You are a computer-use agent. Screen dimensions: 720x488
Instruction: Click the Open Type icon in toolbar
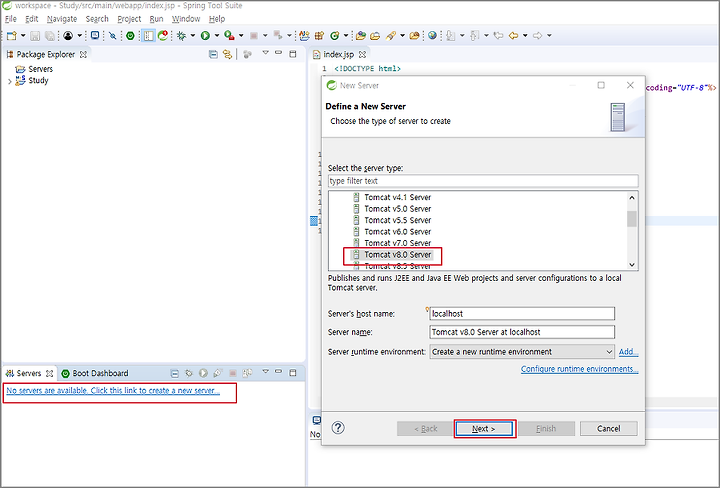click(360, 35)
